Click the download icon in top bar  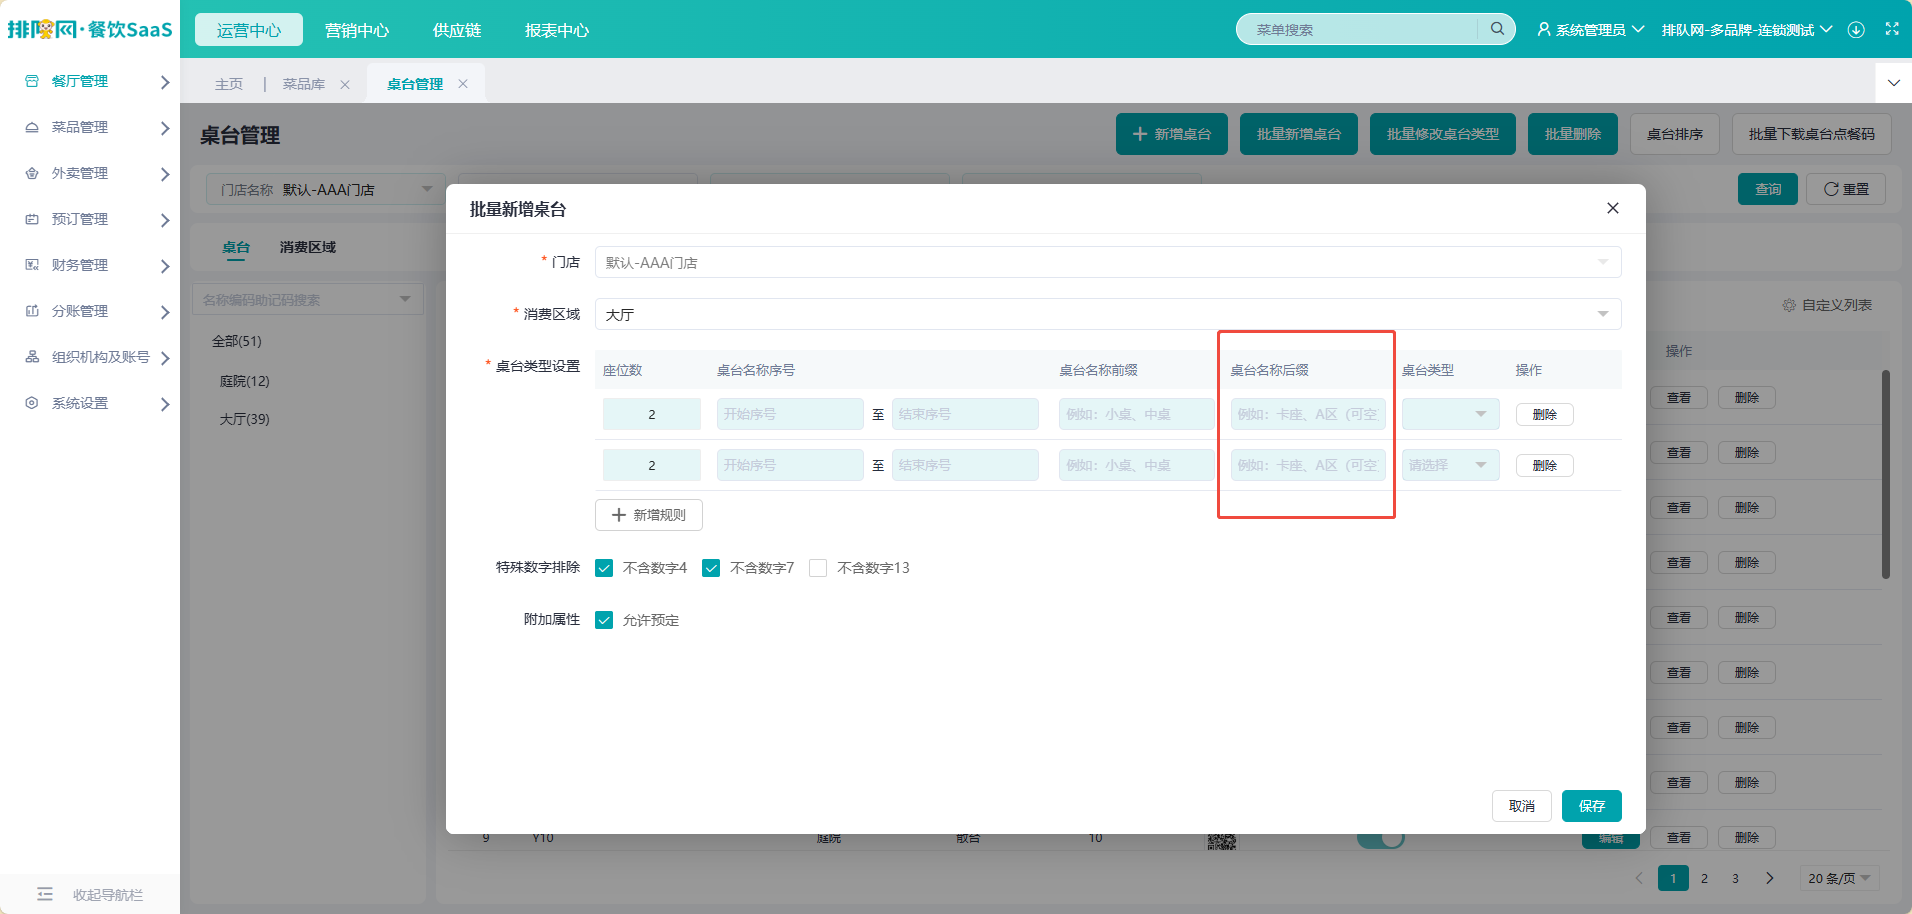pyautogui.click(x=1856, y=30)
